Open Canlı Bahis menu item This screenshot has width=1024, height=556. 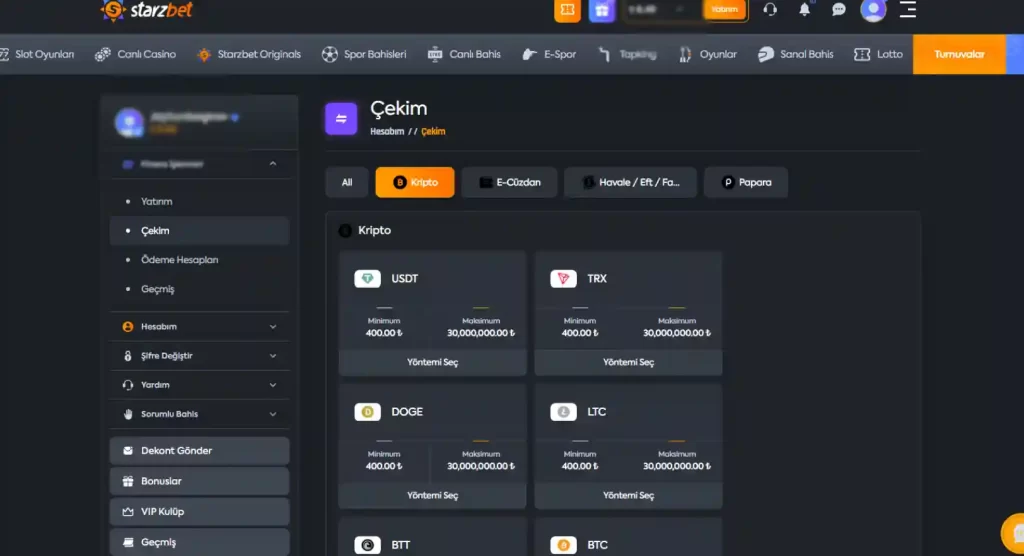pos(464,54)
